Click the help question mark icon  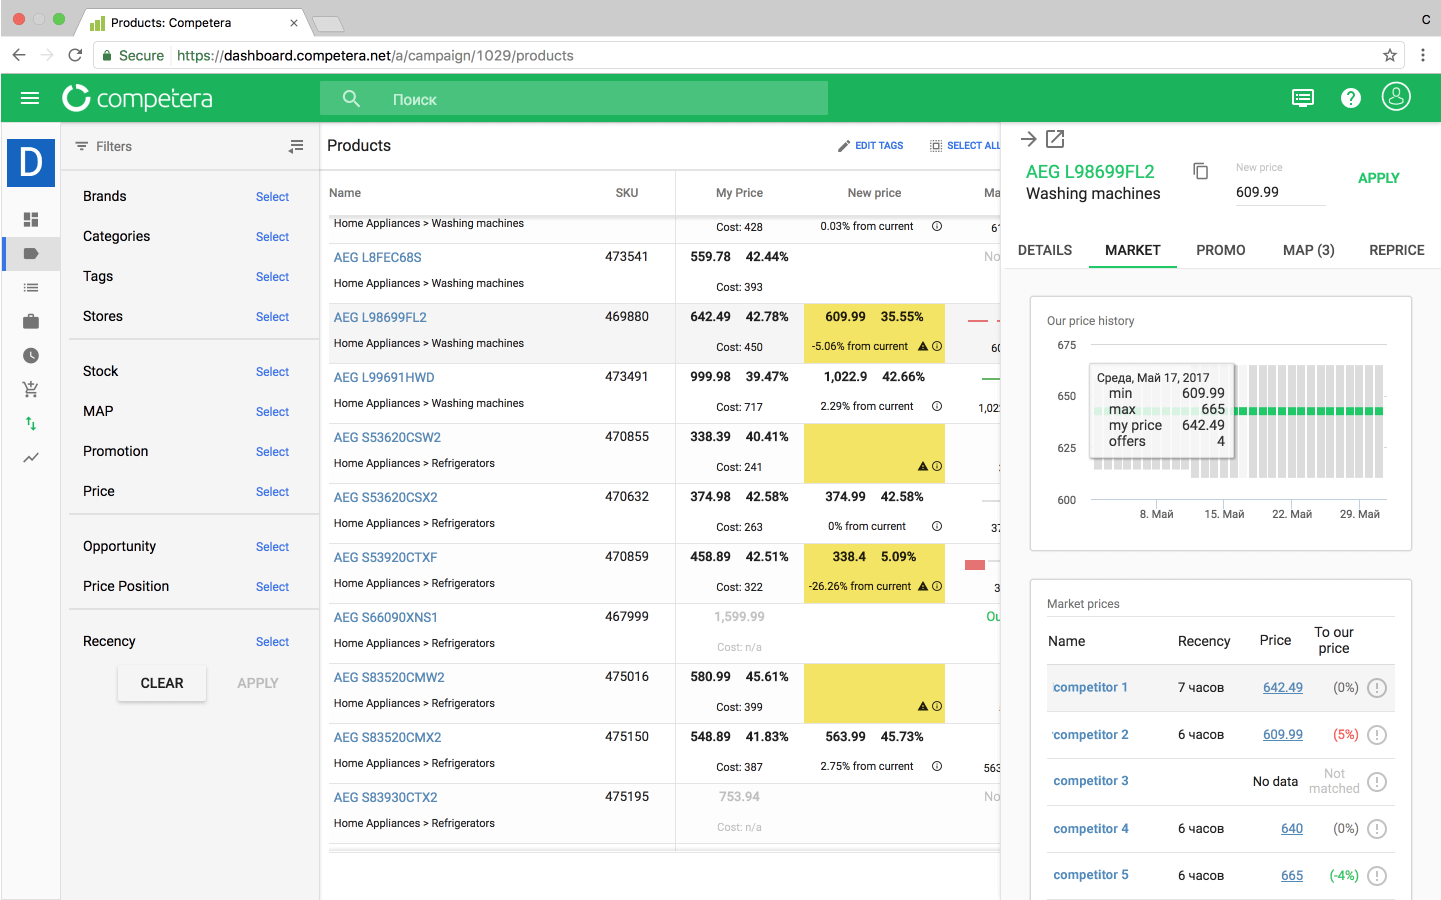point(1350,98)
